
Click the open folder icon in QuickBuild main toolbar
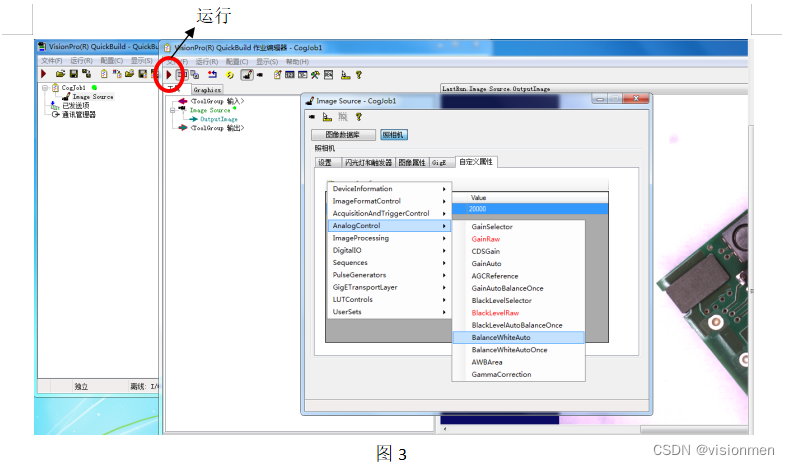60,74
